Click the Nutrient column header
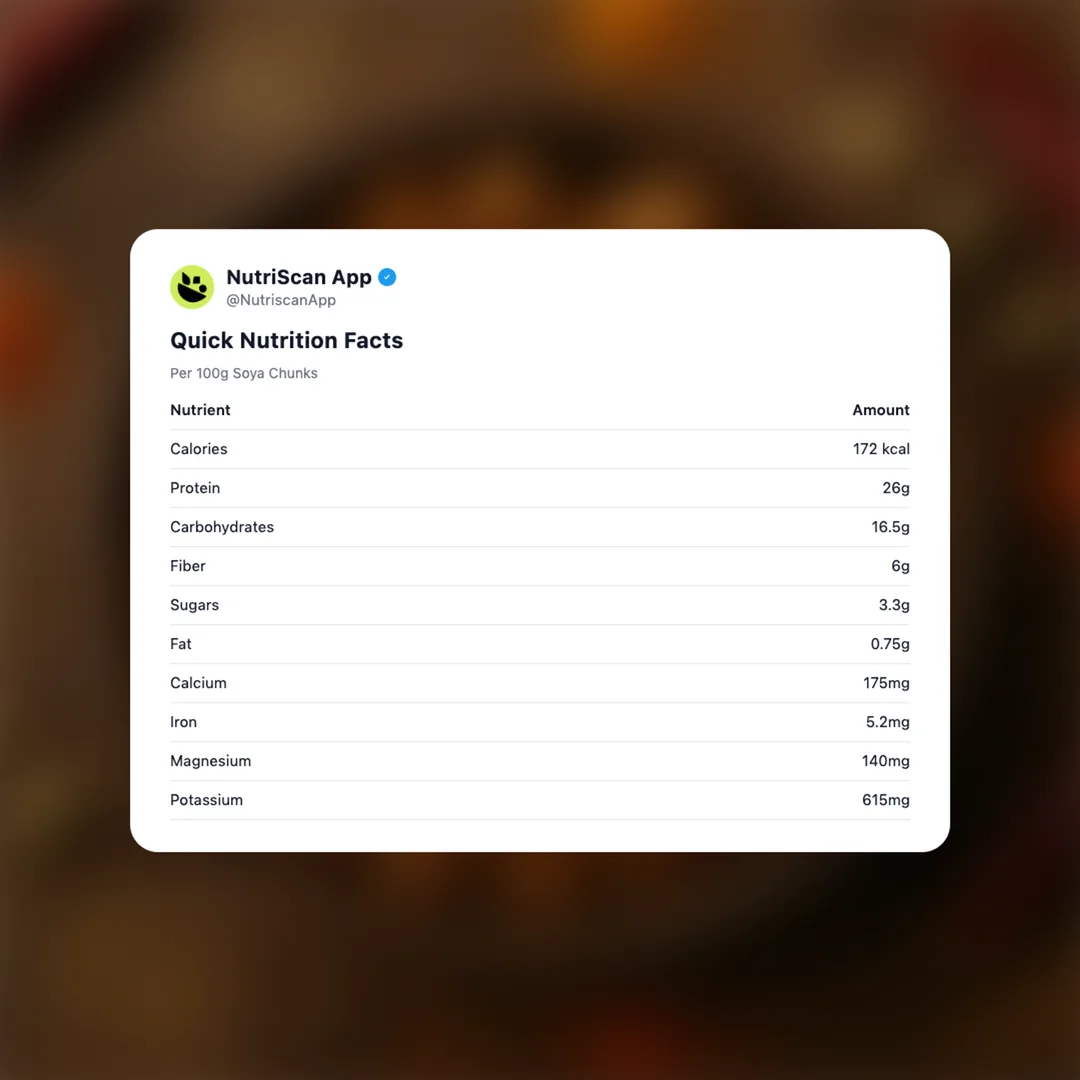This screenshot has height=1080, width=1080. point(200,410)
